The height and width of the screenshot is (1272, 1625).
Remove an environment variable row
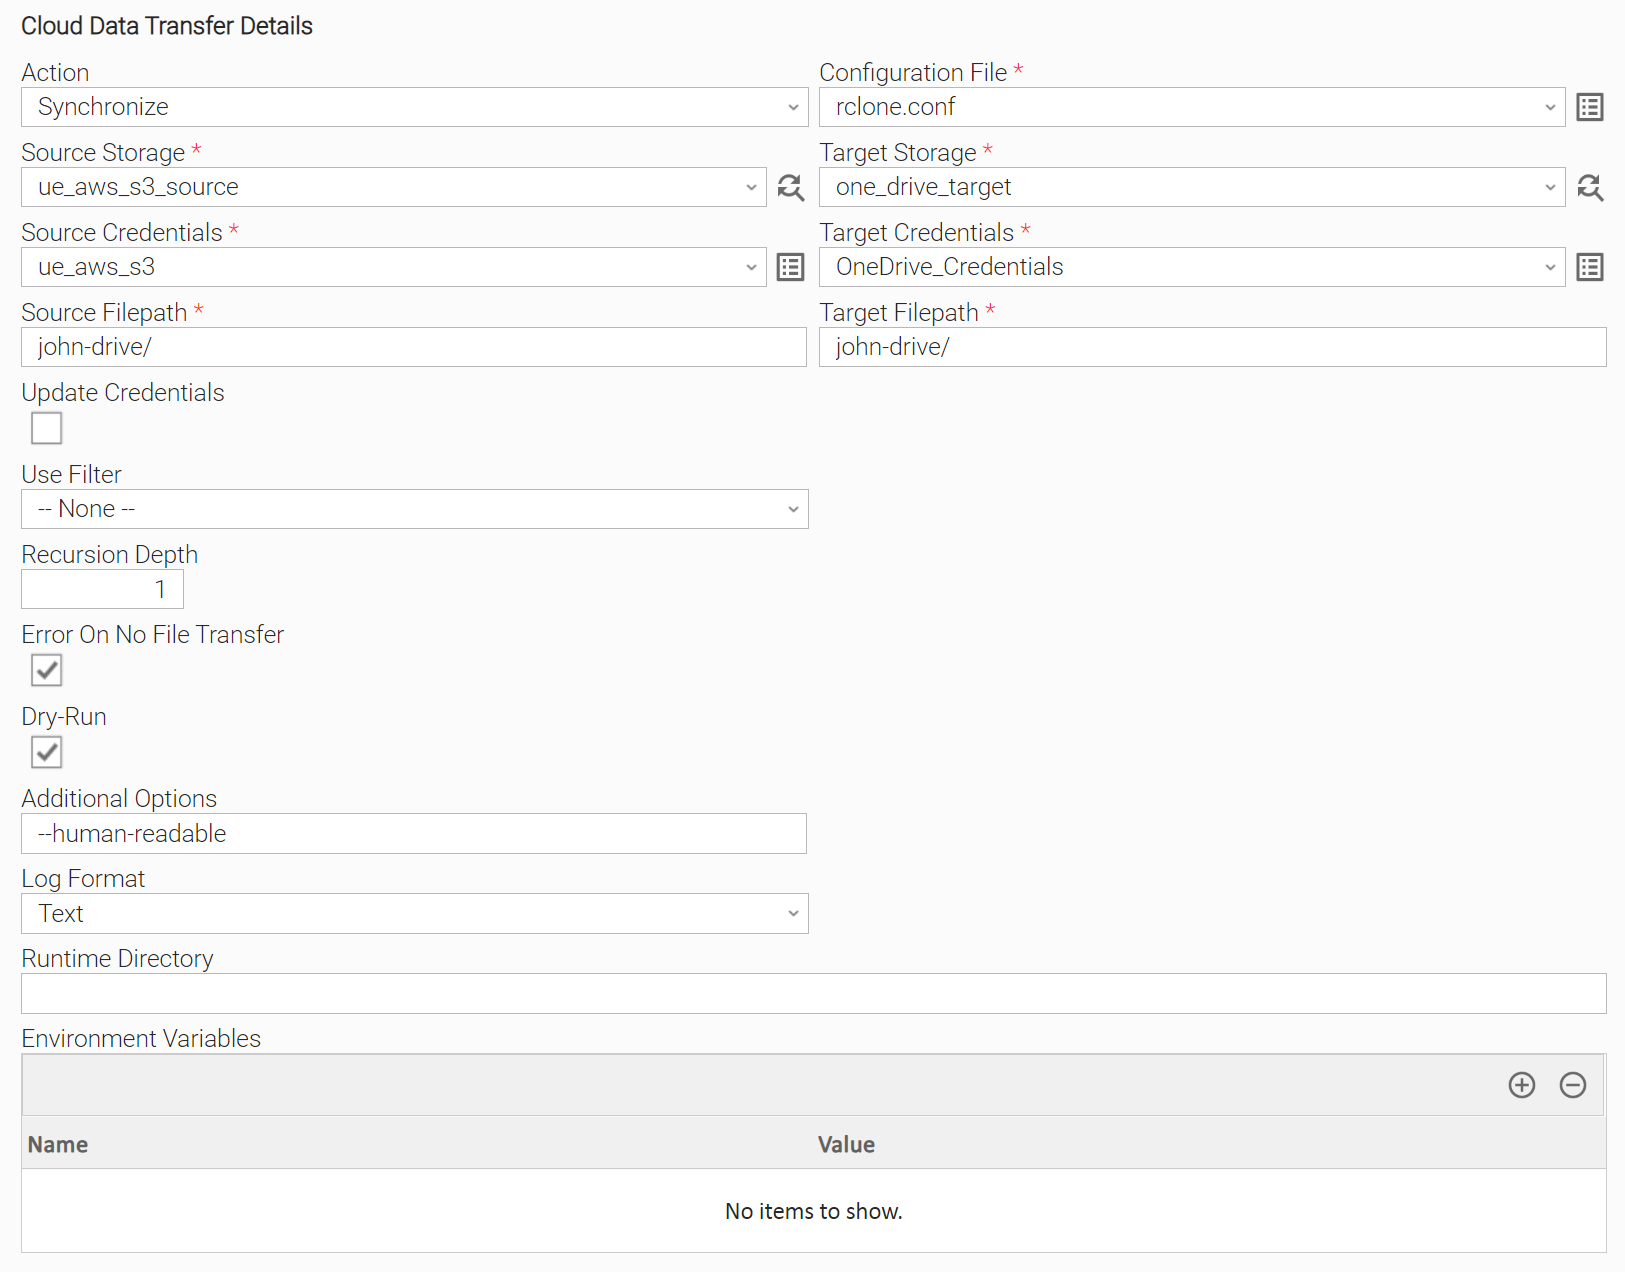coord(1572,1085)
